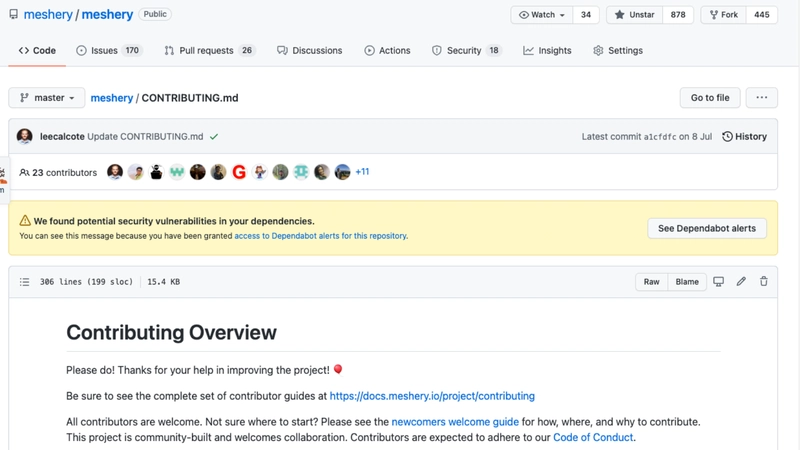Edit the file with pencil icon
The image size is (800, 450).
point(741,282)
